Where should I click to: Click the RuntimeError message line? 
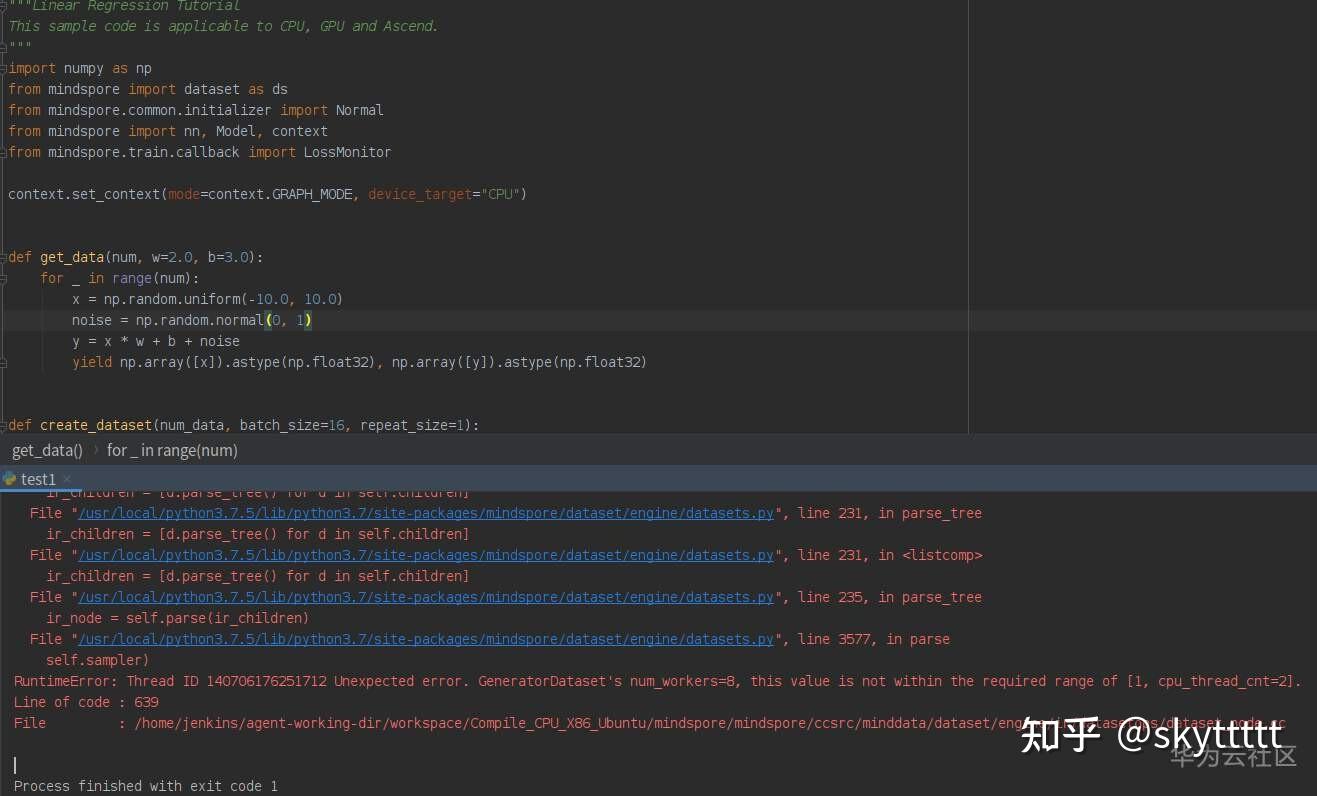click(400, 681)
